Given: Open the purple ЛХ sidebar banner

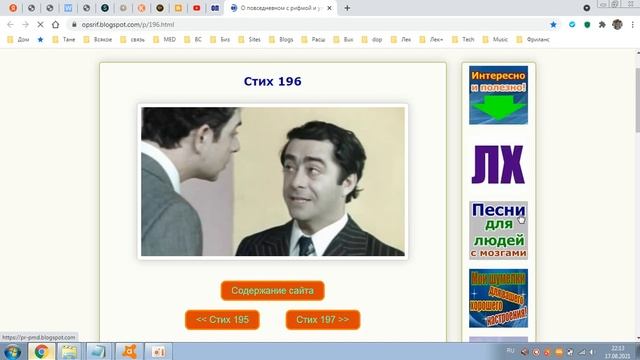Looking at the screenshot, I should (x=498, y=164).
